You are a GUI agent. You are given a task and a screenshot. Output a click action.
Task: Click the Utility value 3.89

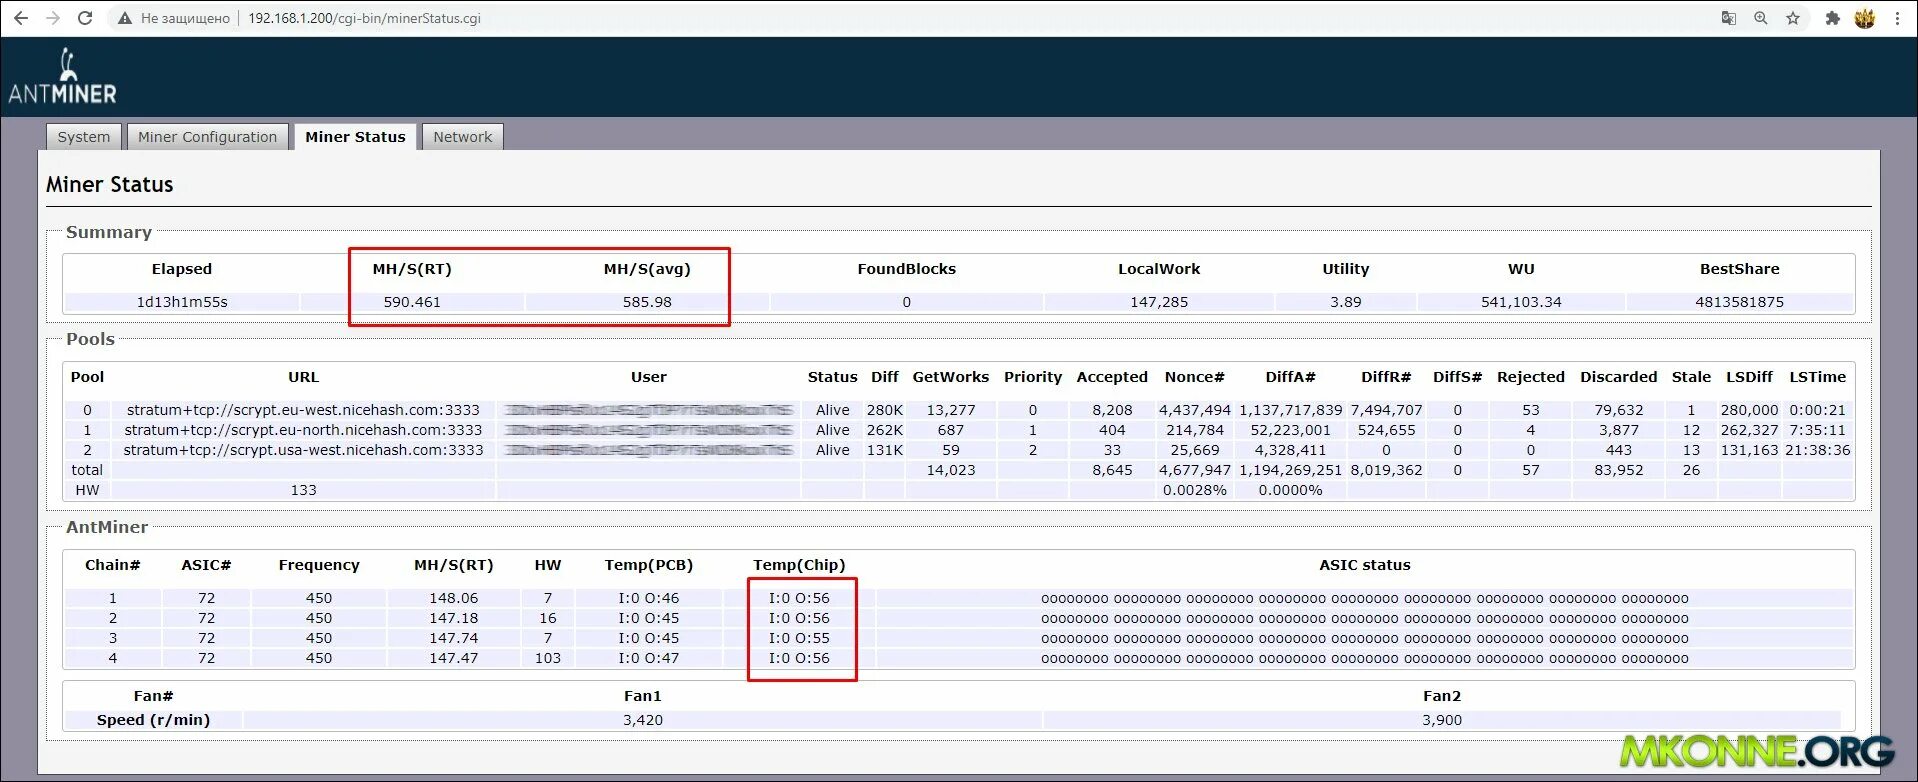(x=1345, y=302)
